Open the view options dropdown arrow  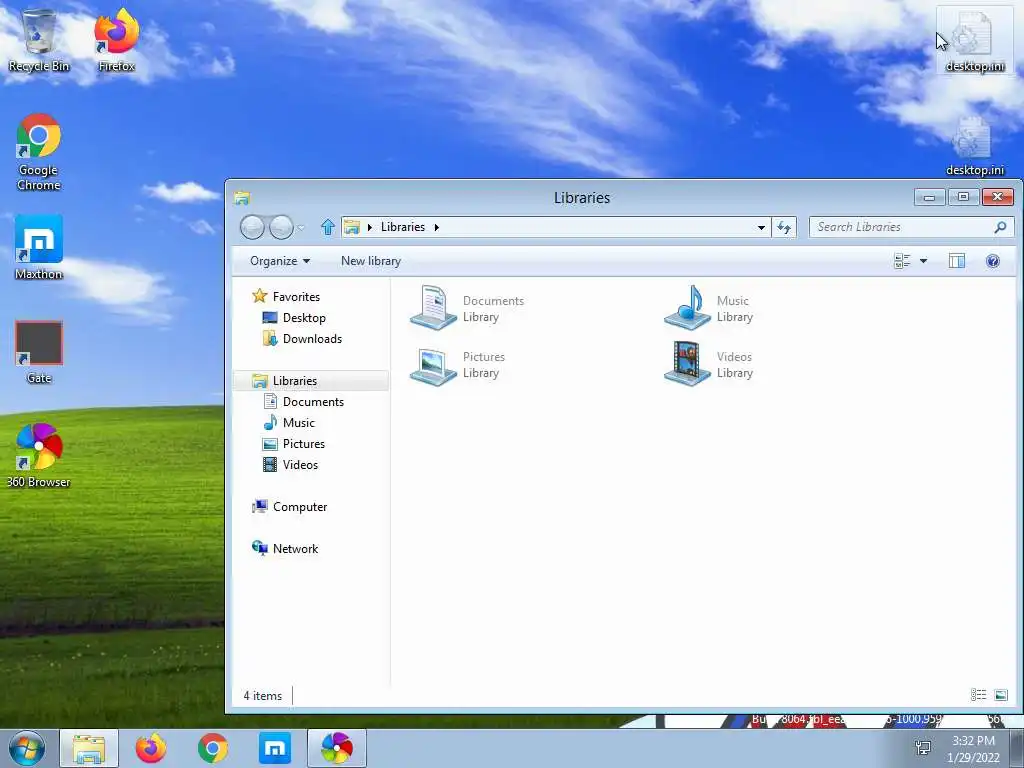pyautogui.click(x=923, y=261)
